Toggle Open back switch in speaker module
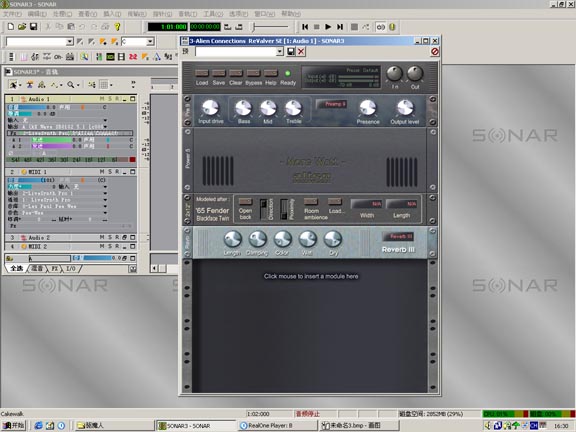 point(245,202)
